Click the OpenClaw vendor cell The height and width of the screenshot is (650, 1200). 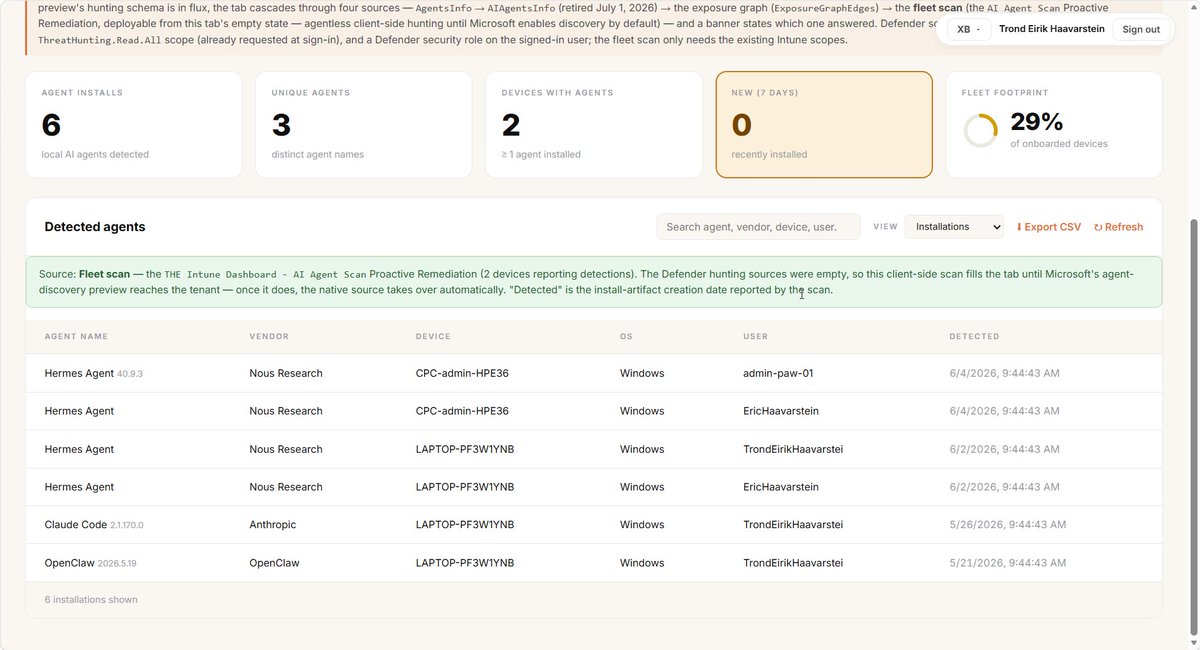(x=274, y=562)
